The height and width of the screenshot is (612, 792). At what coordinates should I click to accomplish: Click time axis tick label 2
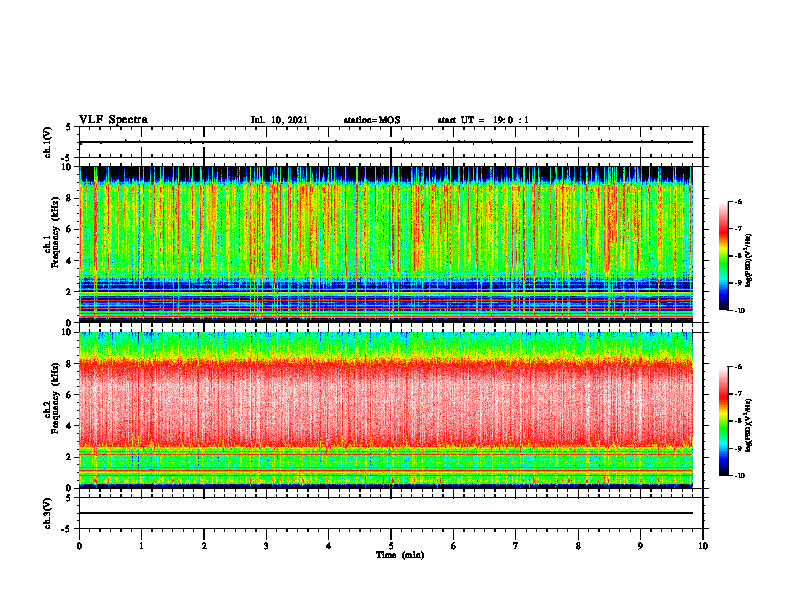pos(204,546)
